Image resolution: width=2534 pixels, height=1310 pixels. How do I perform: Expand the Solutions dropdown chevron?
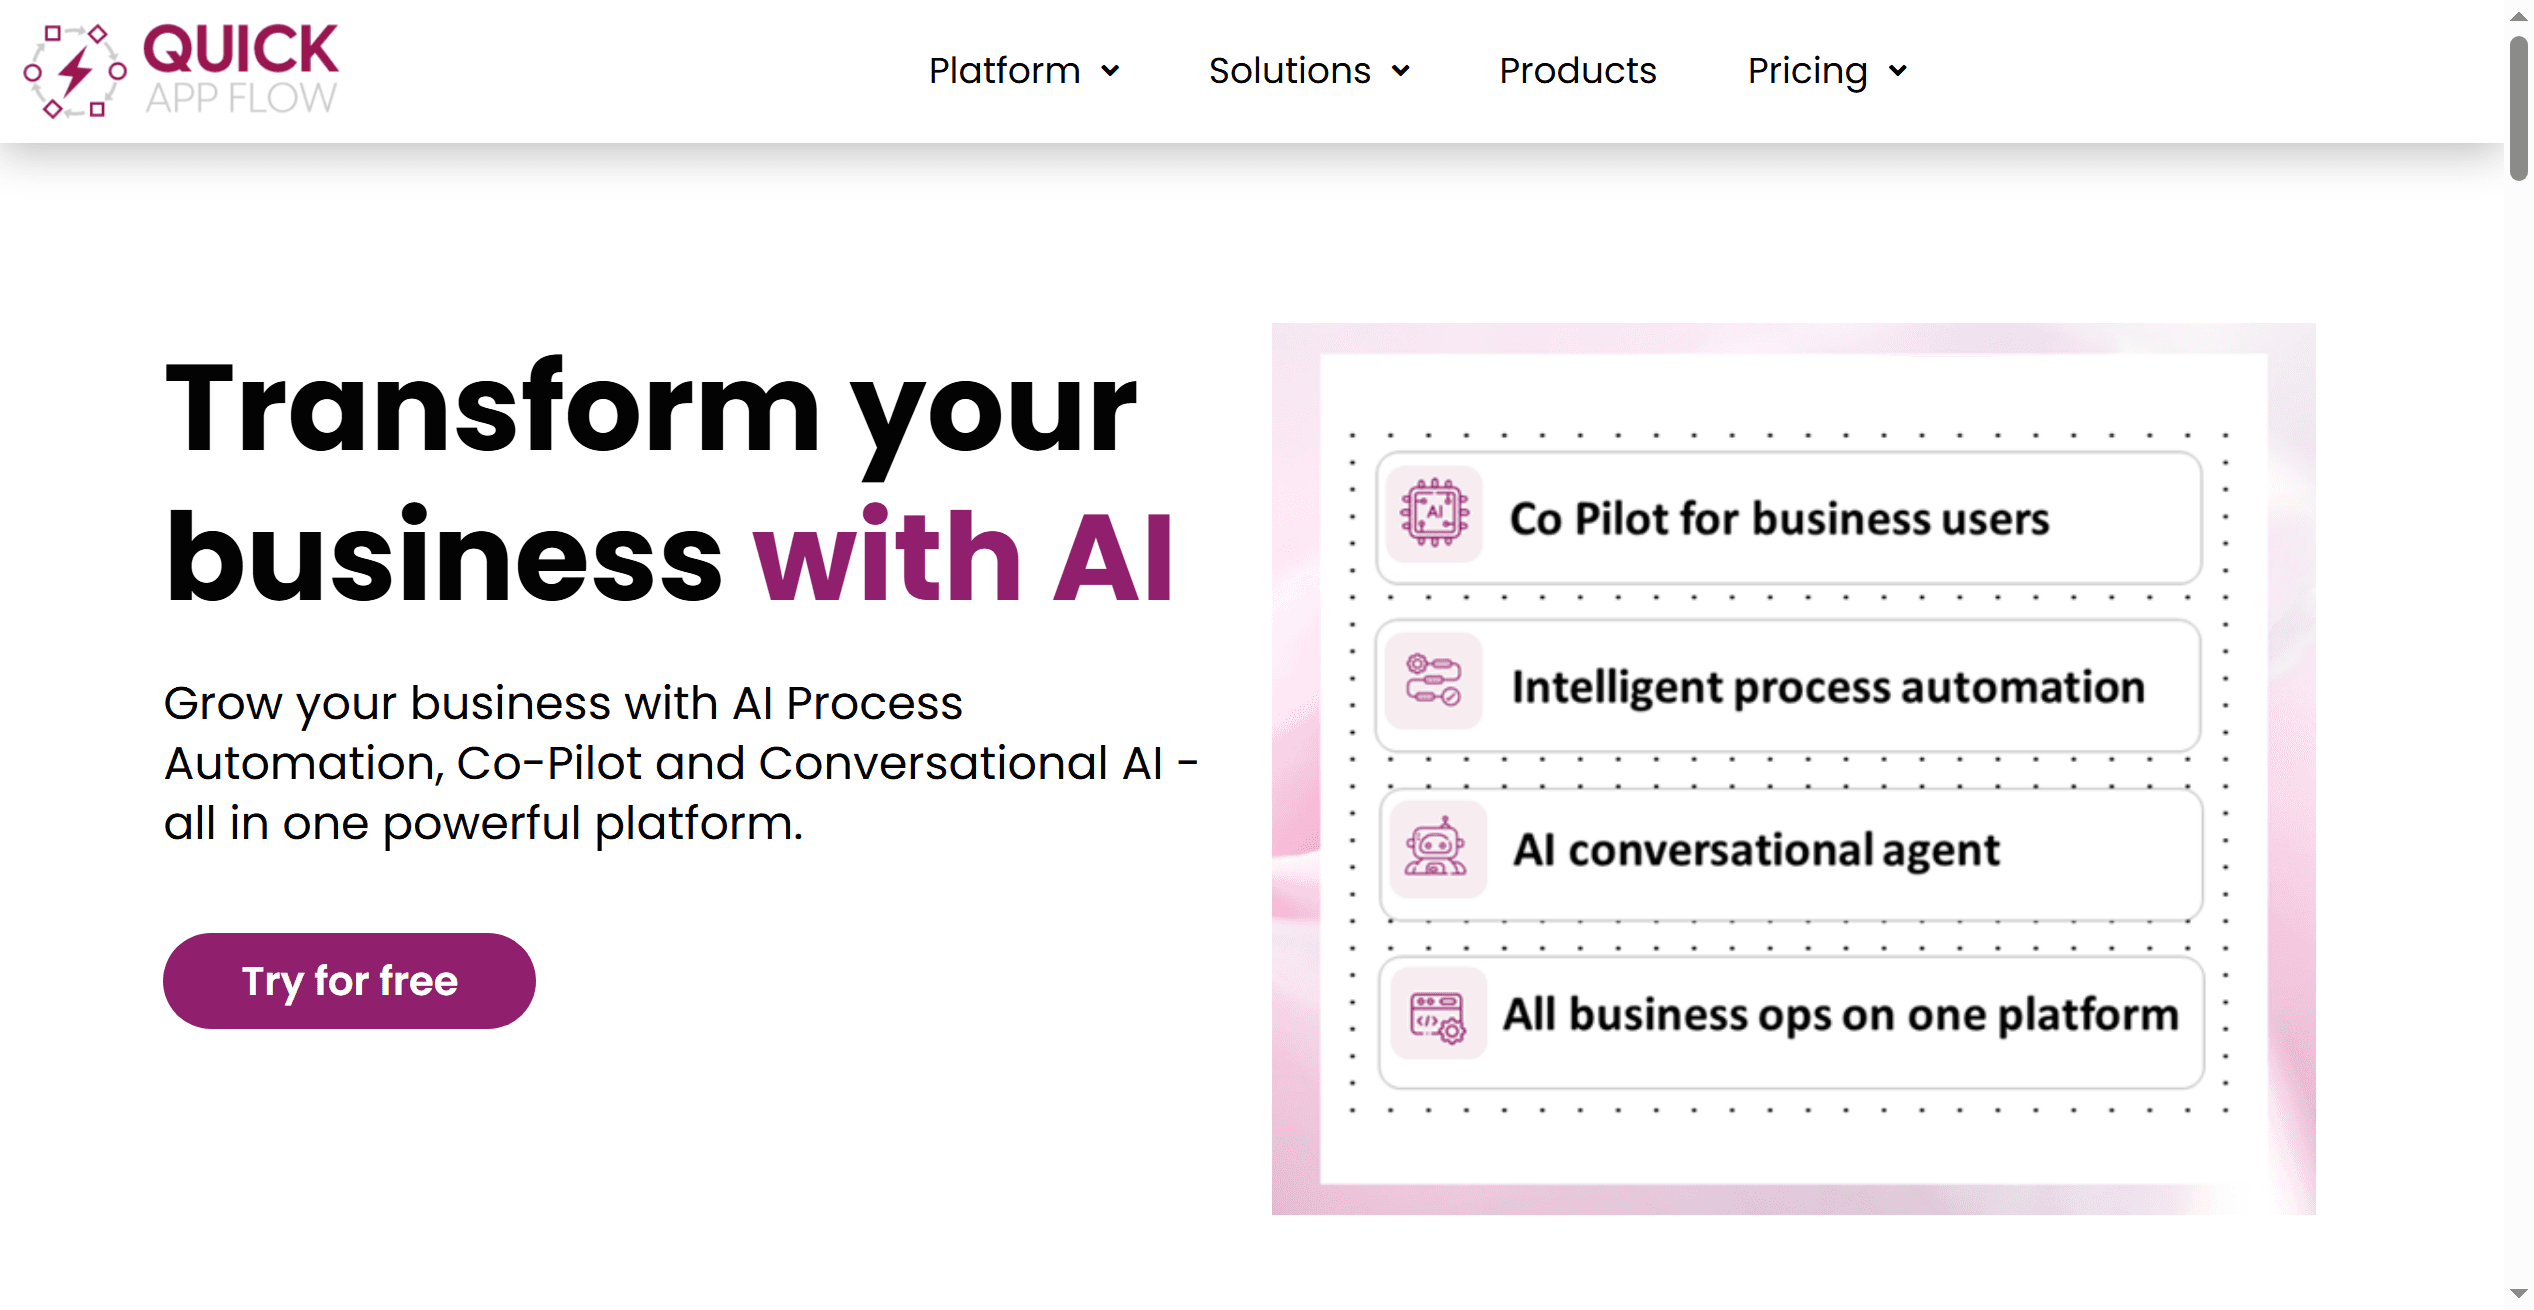(x=1401, y=71)
